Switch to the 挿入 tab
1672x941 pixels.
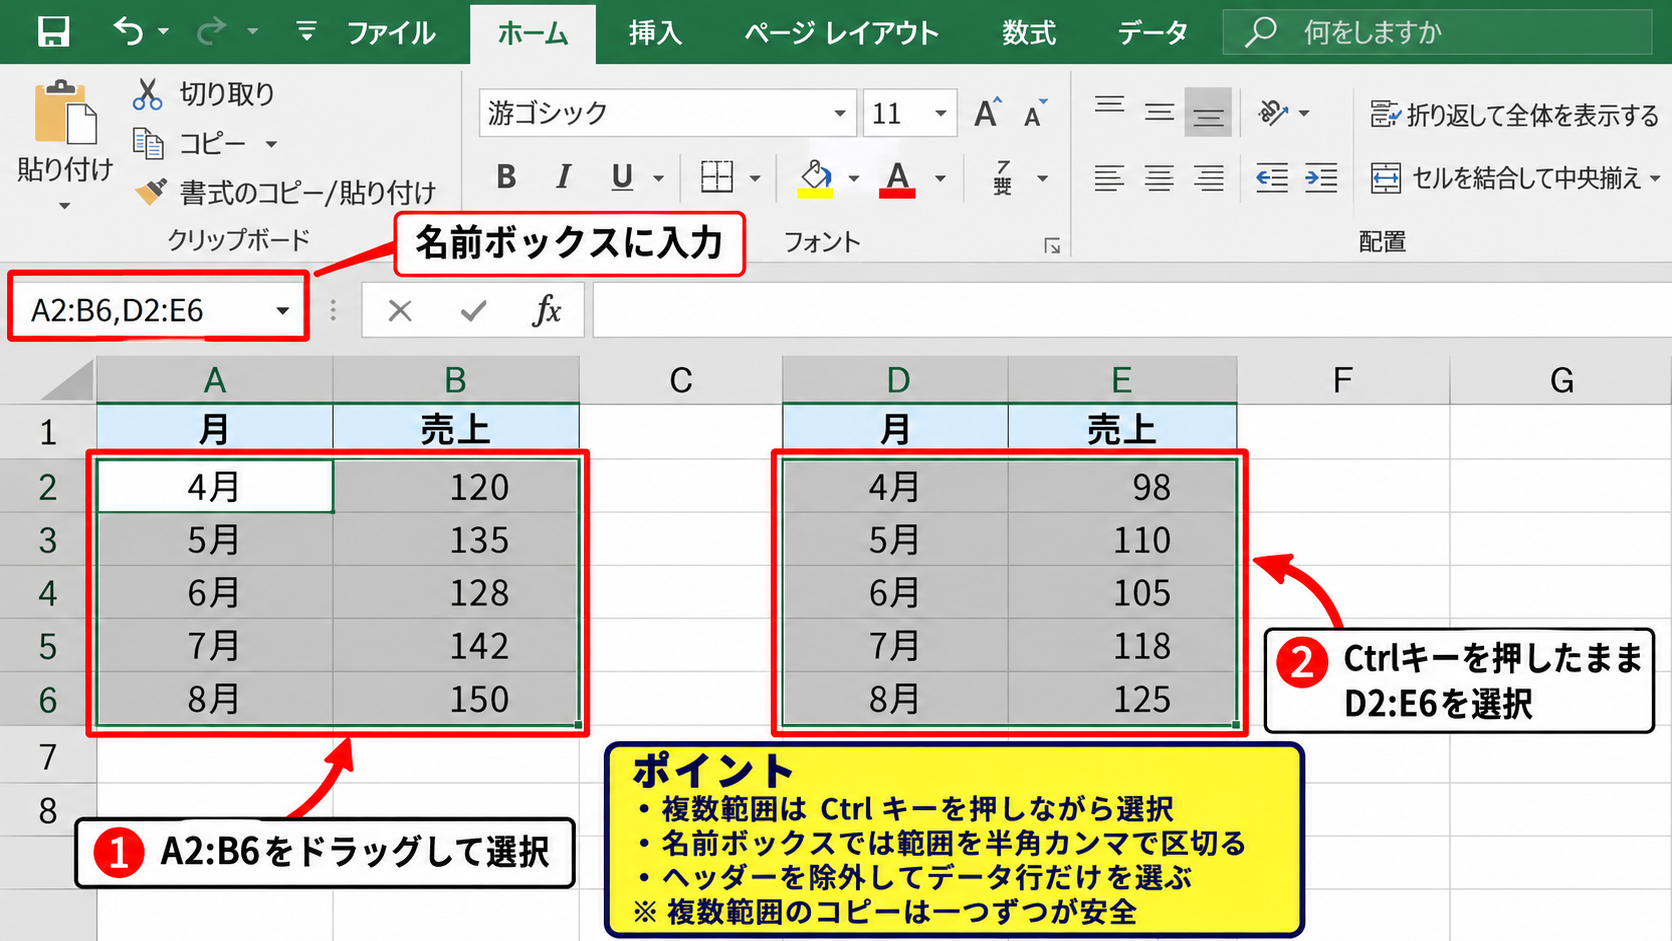click(x=655, y=33)
